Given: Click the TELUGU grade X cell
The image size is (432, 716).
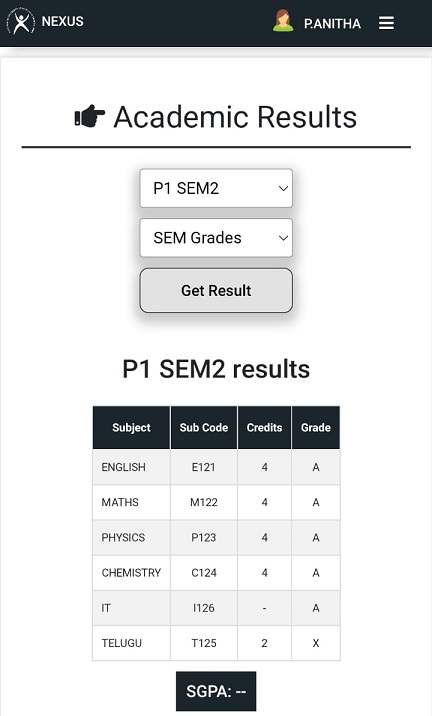Looking at the screenshot, I should [316, 643].
